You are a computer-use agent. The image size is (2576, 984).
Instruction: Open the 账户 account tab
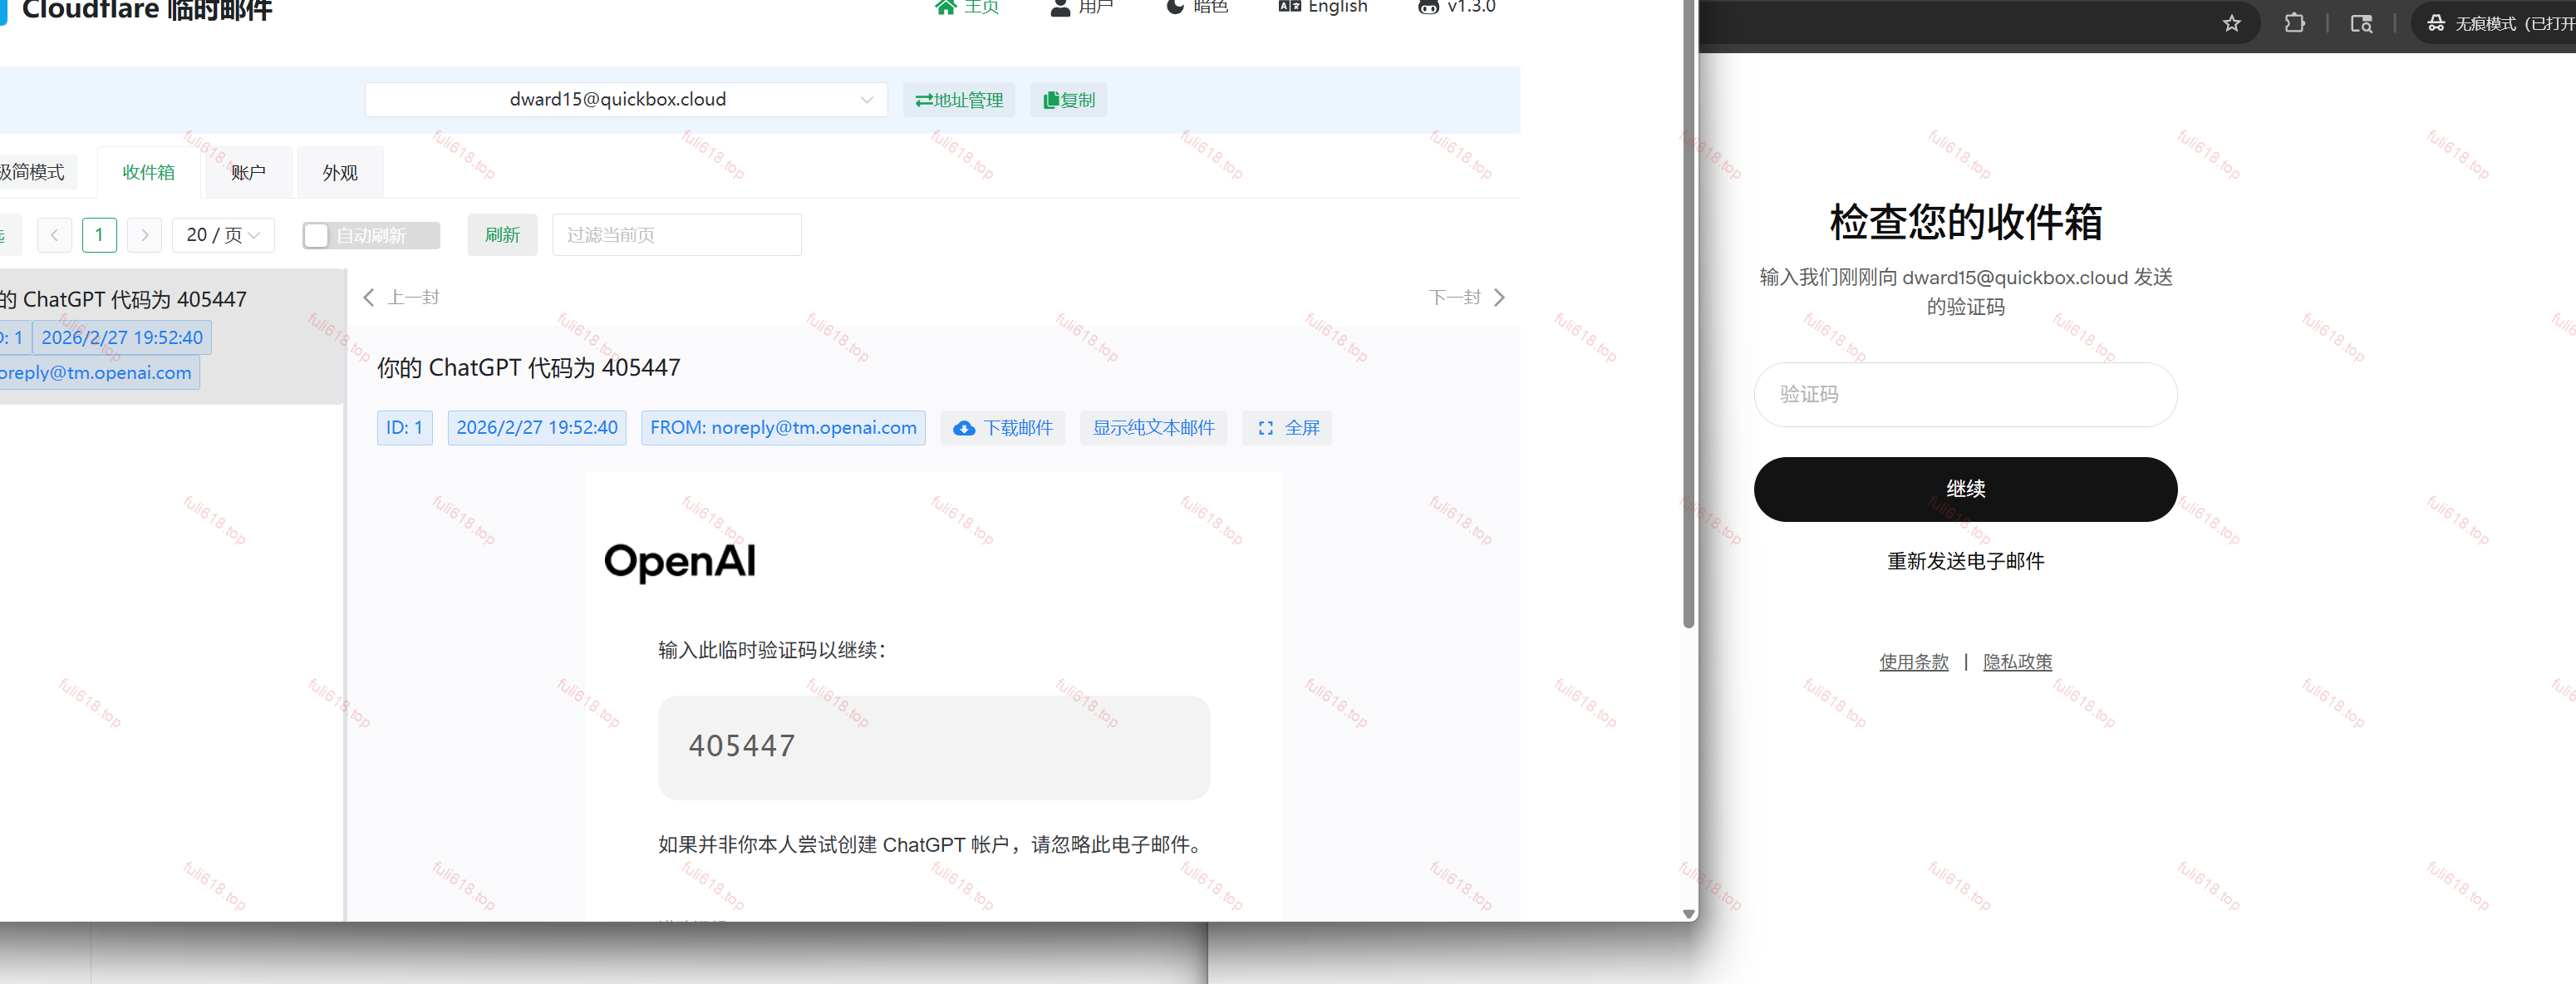(x=249, y=172)
